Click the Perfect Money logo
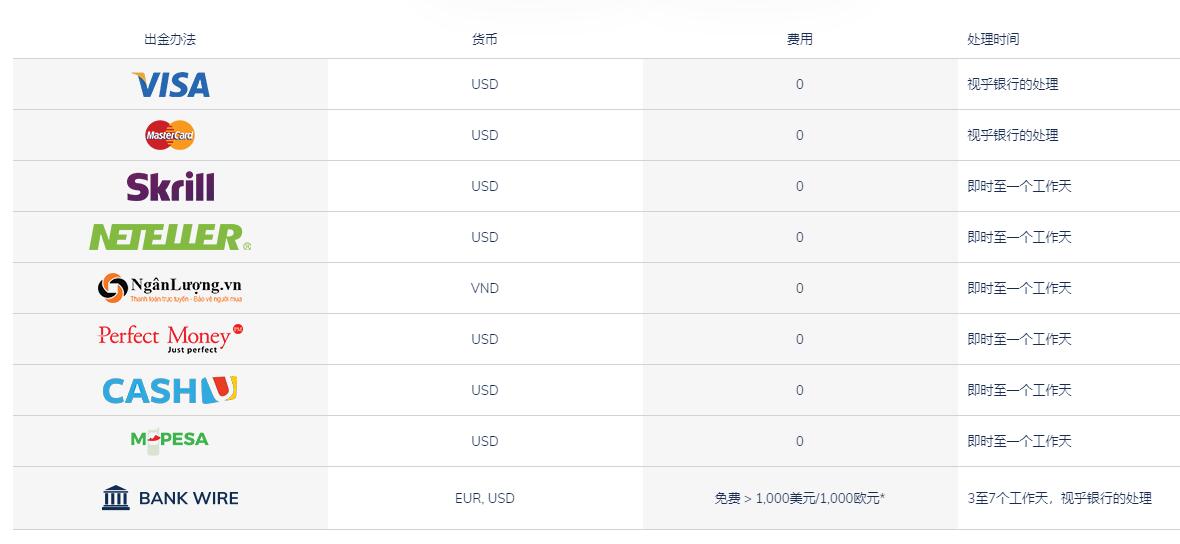The image size is (1180, 544). [x=170, y=339]
